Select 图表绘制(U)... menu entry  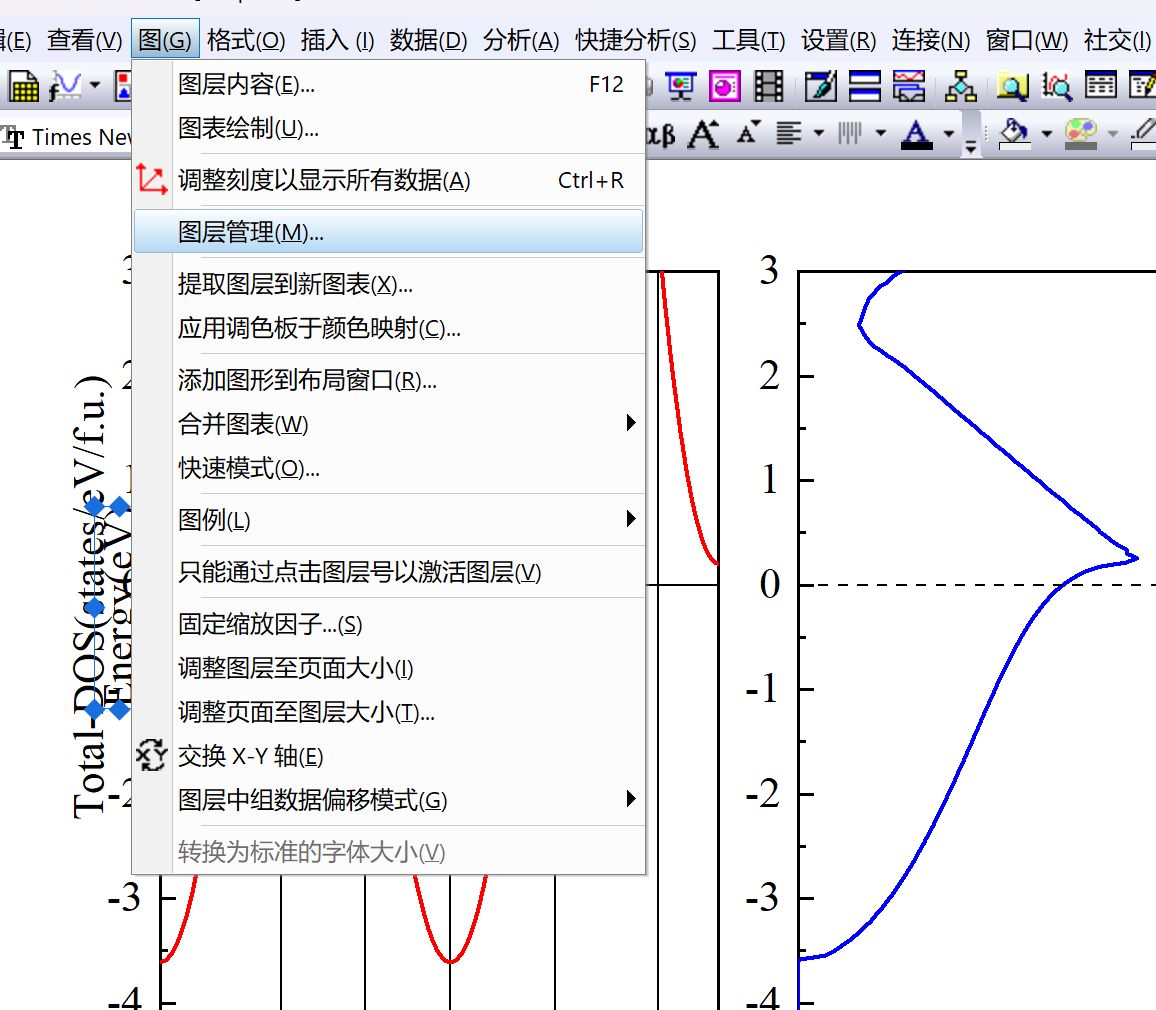pos(389,128)
